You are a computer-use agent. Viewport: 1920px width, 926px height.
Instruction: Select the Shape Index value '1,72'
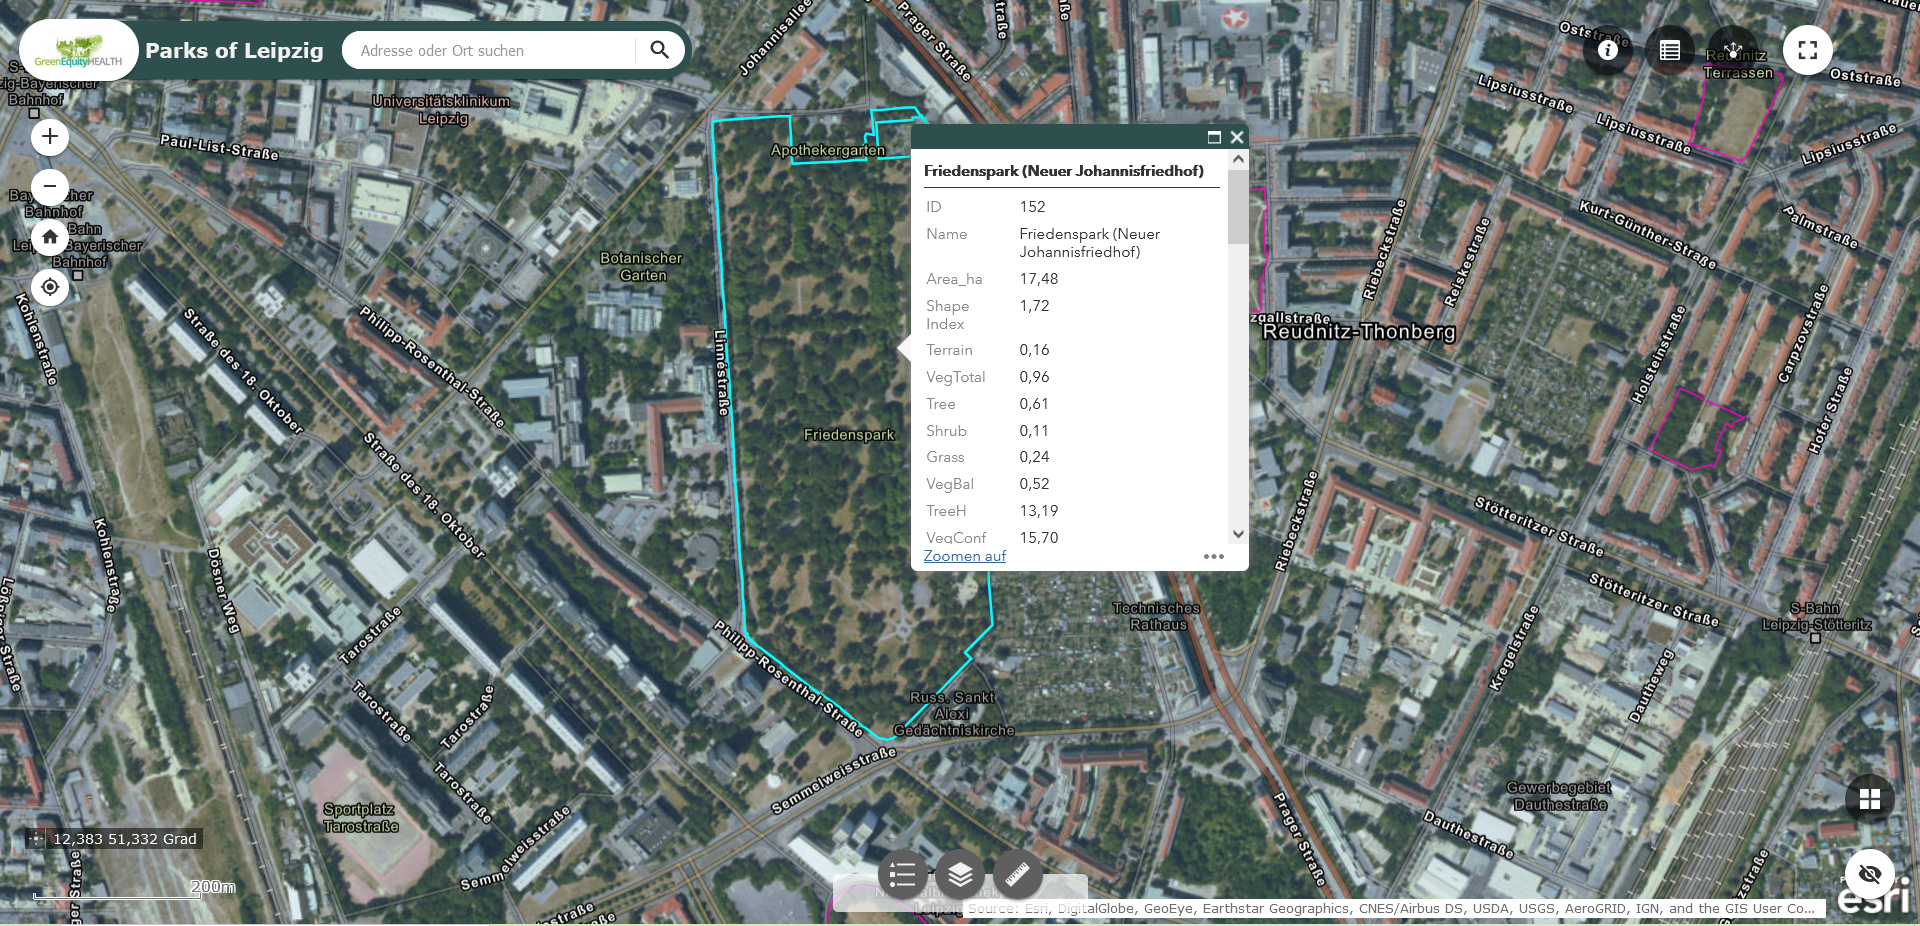tap(1035, 306)
